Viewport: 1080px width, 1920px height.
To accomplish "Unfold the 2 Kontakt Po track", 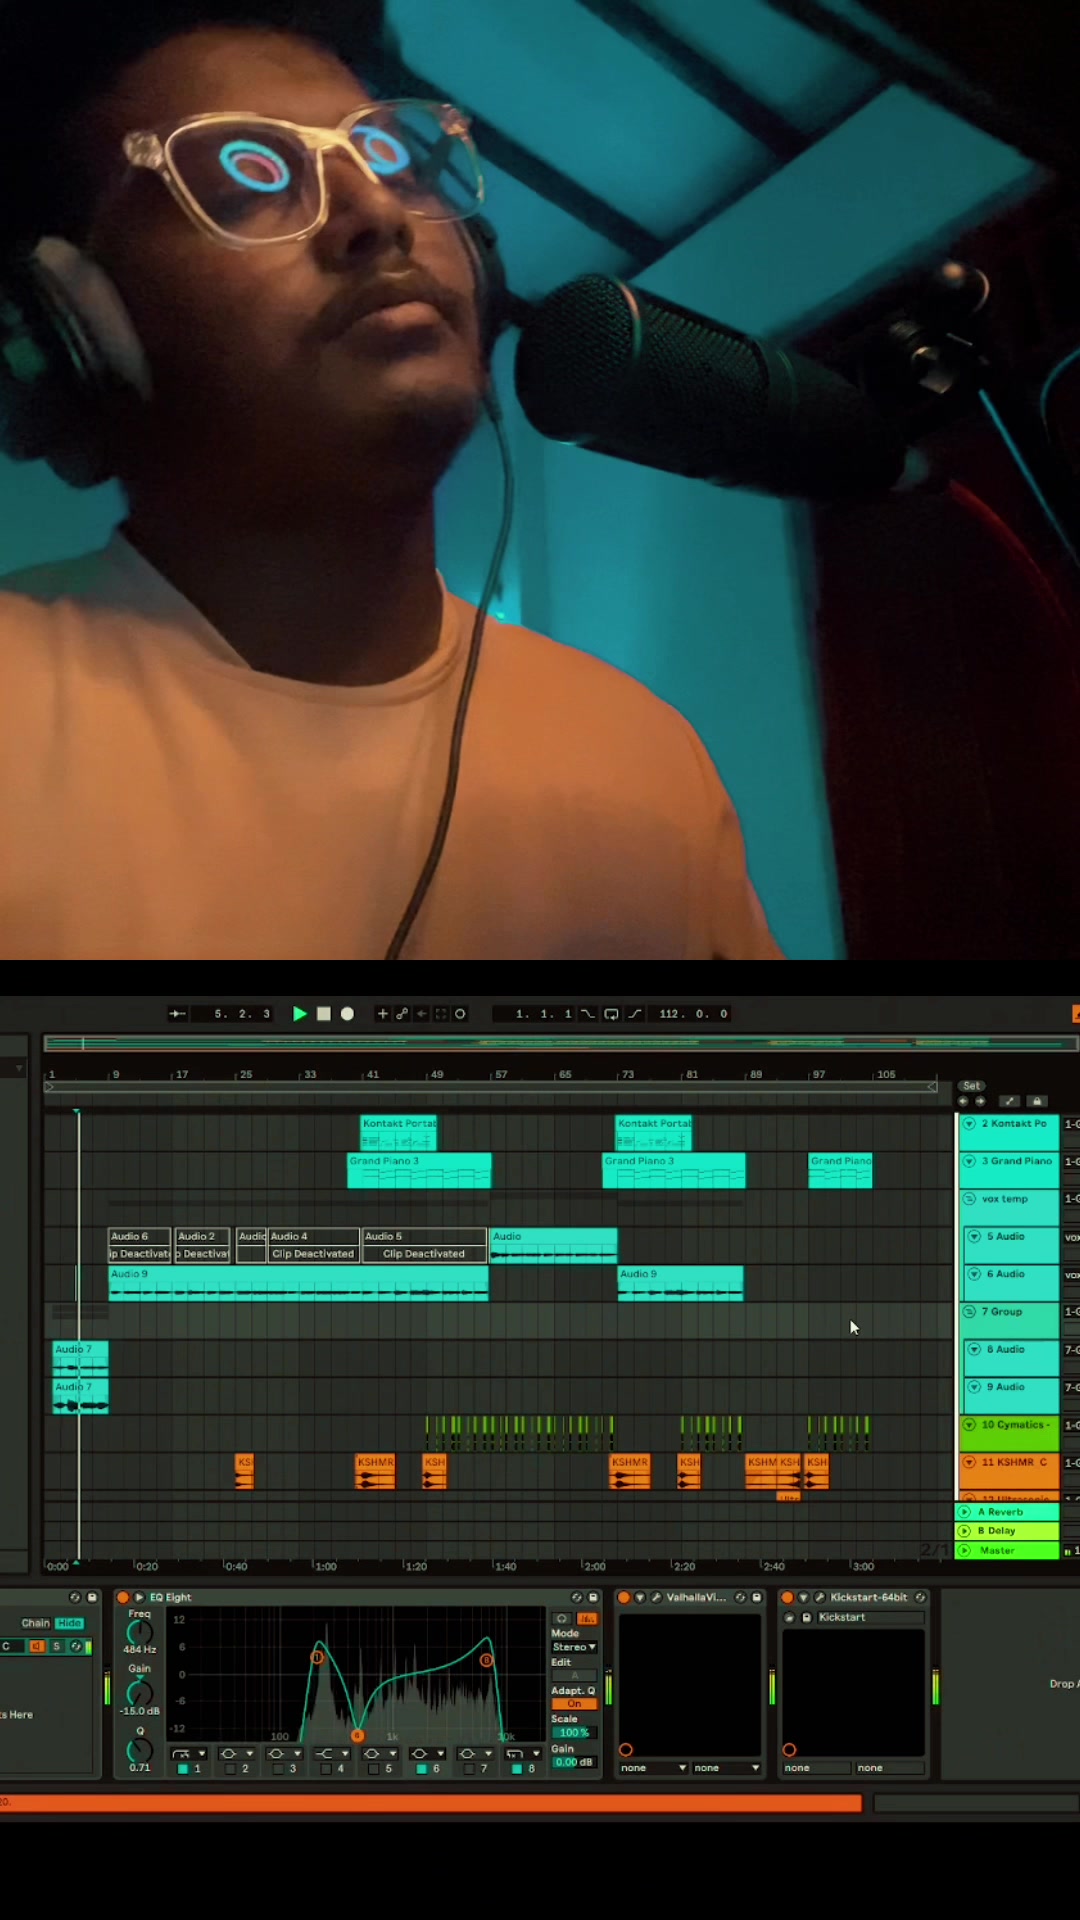I will coord(969,1124).
